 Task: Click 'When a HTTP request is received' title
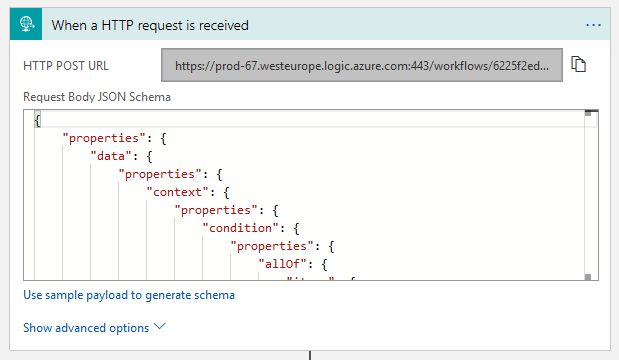click(150, 25)
